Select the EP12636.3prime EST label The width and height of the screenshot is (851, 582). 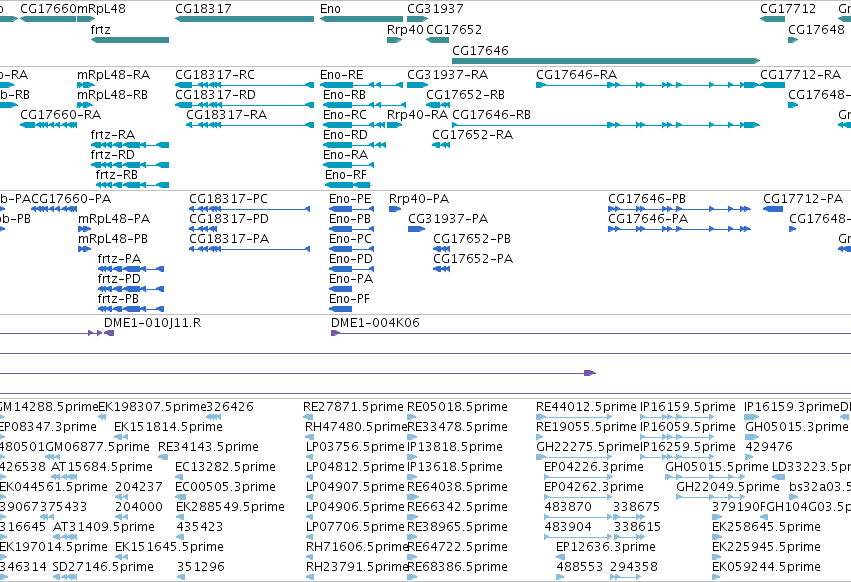[606, 547]
